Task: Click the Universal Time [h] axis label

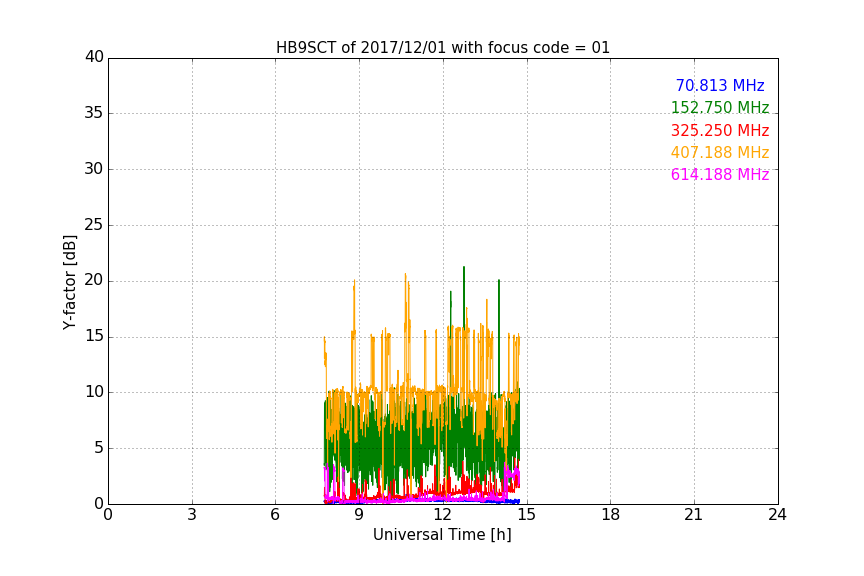Action: (442, 535)
